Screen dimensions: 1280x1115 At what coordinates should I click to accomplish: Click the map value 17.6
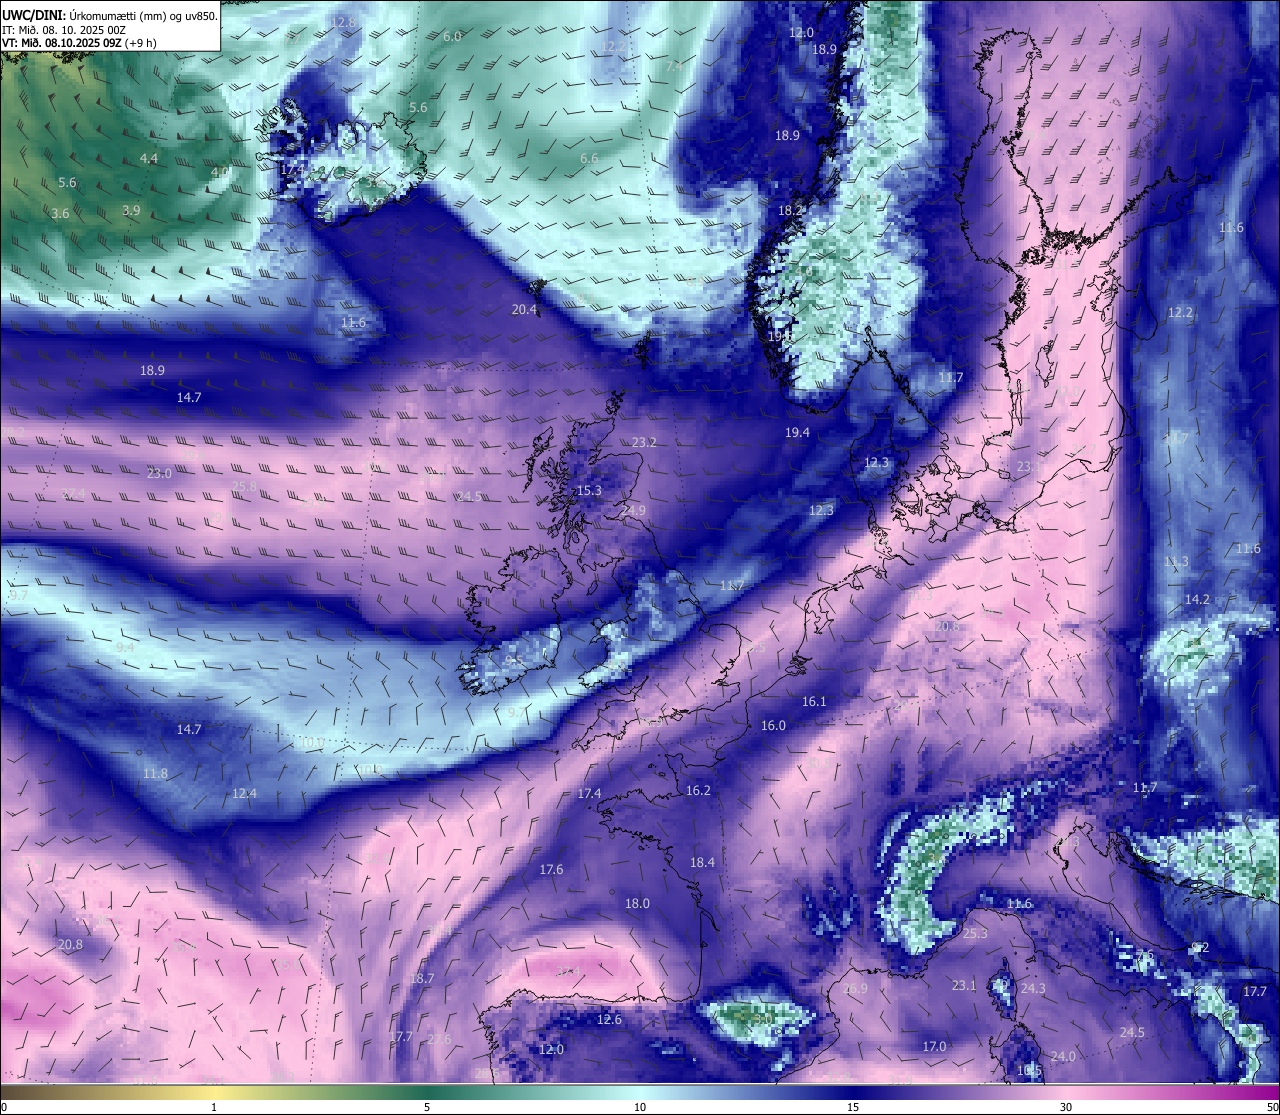551,869
